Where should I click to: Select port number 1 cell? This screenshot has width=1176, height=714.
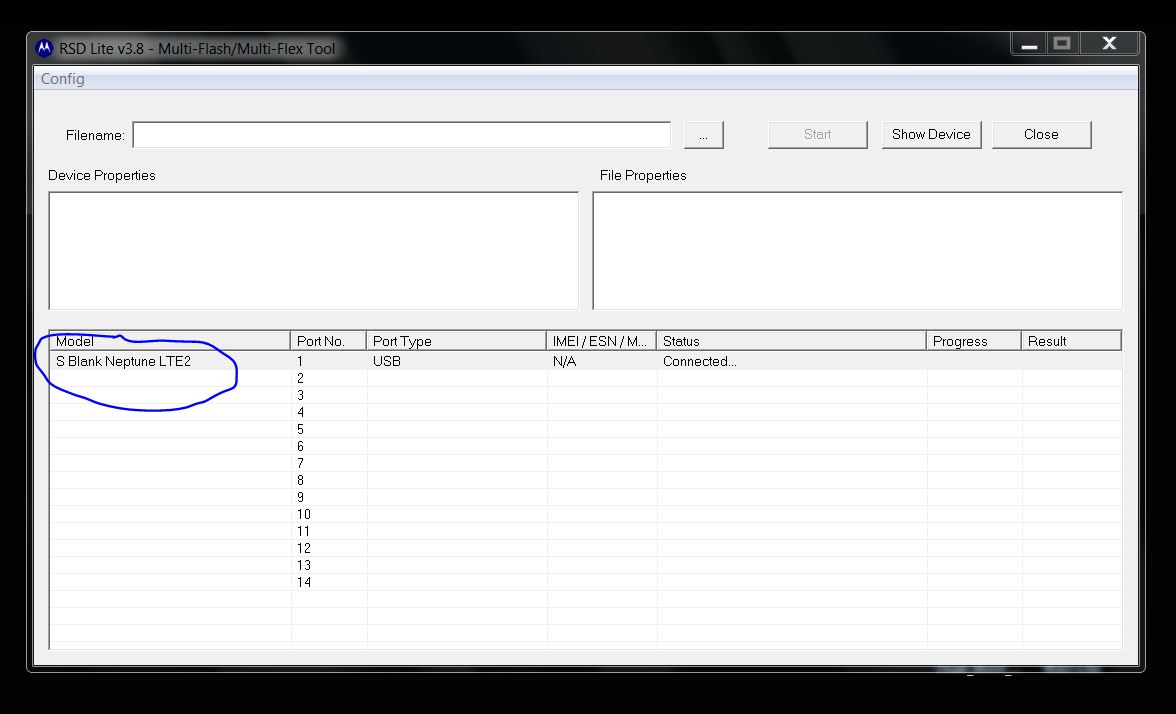[x=329, y=361]
